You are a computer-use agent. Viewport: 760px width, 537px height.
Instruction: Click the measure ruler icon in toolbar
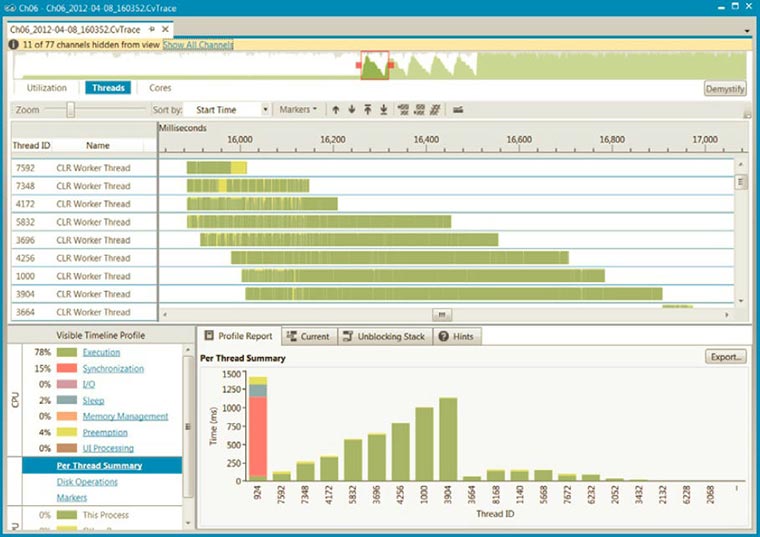click(x=458, y=109)
